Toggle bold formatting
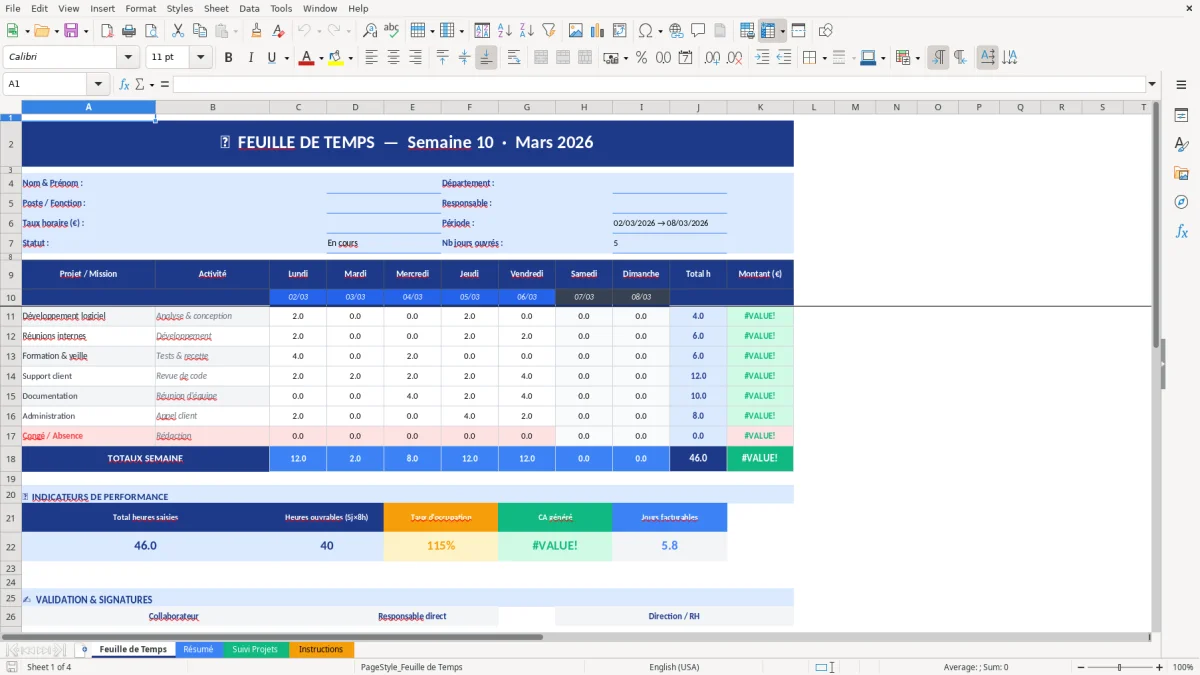The width and height of the screenshot is (1200, 675). [228, 57]
